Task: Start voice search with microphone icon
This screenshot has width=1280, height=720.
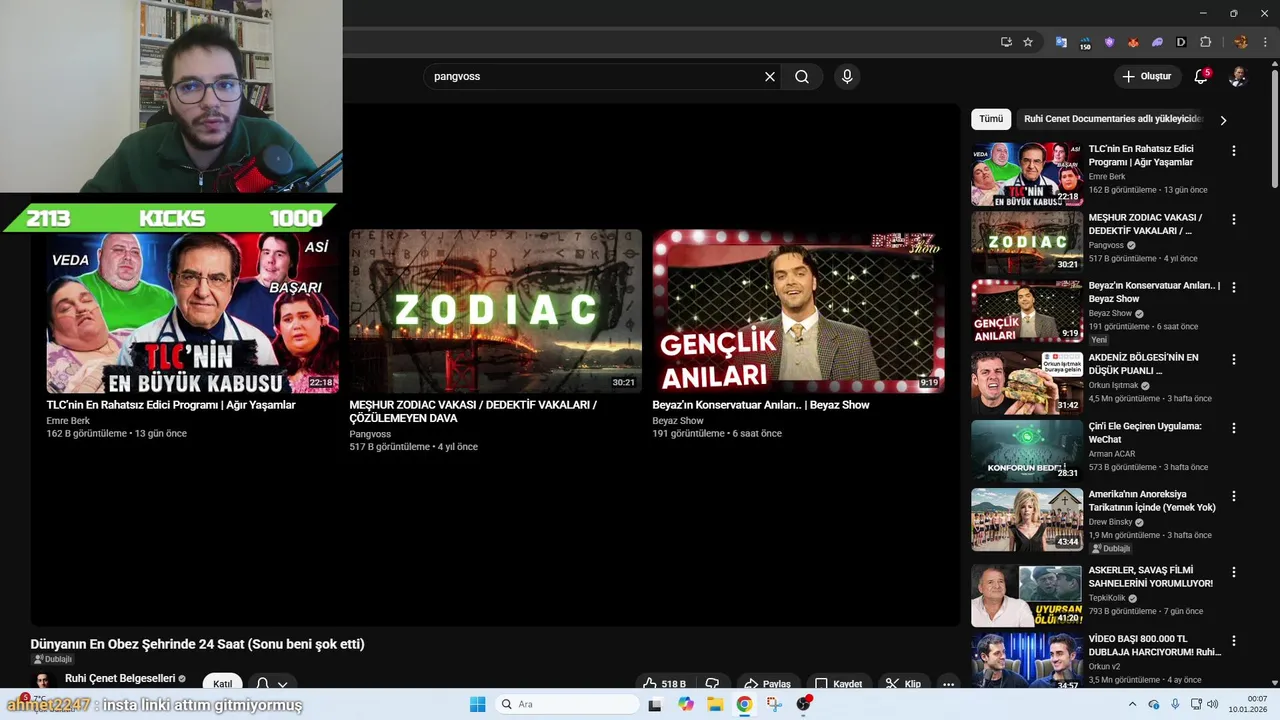Action: click(847, 77)
